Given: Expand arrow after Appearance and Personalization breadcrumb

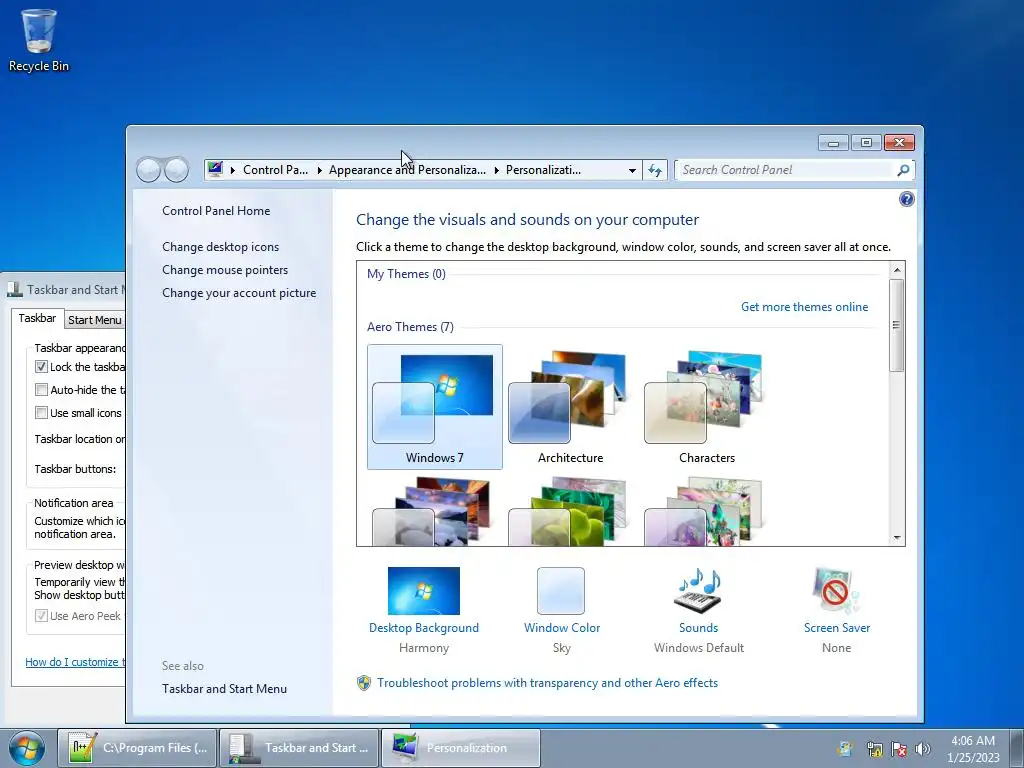Looking at the screenshot, I should (x=496, y=170).
